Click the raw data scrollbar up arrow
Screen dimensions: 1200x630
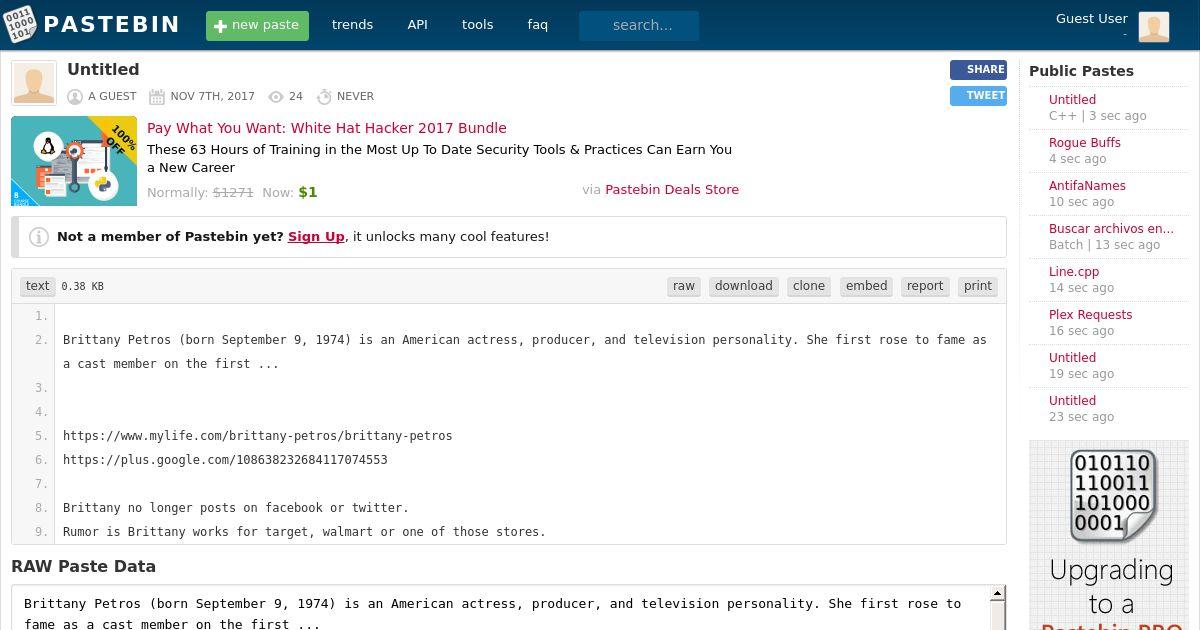tap(997, 595)
